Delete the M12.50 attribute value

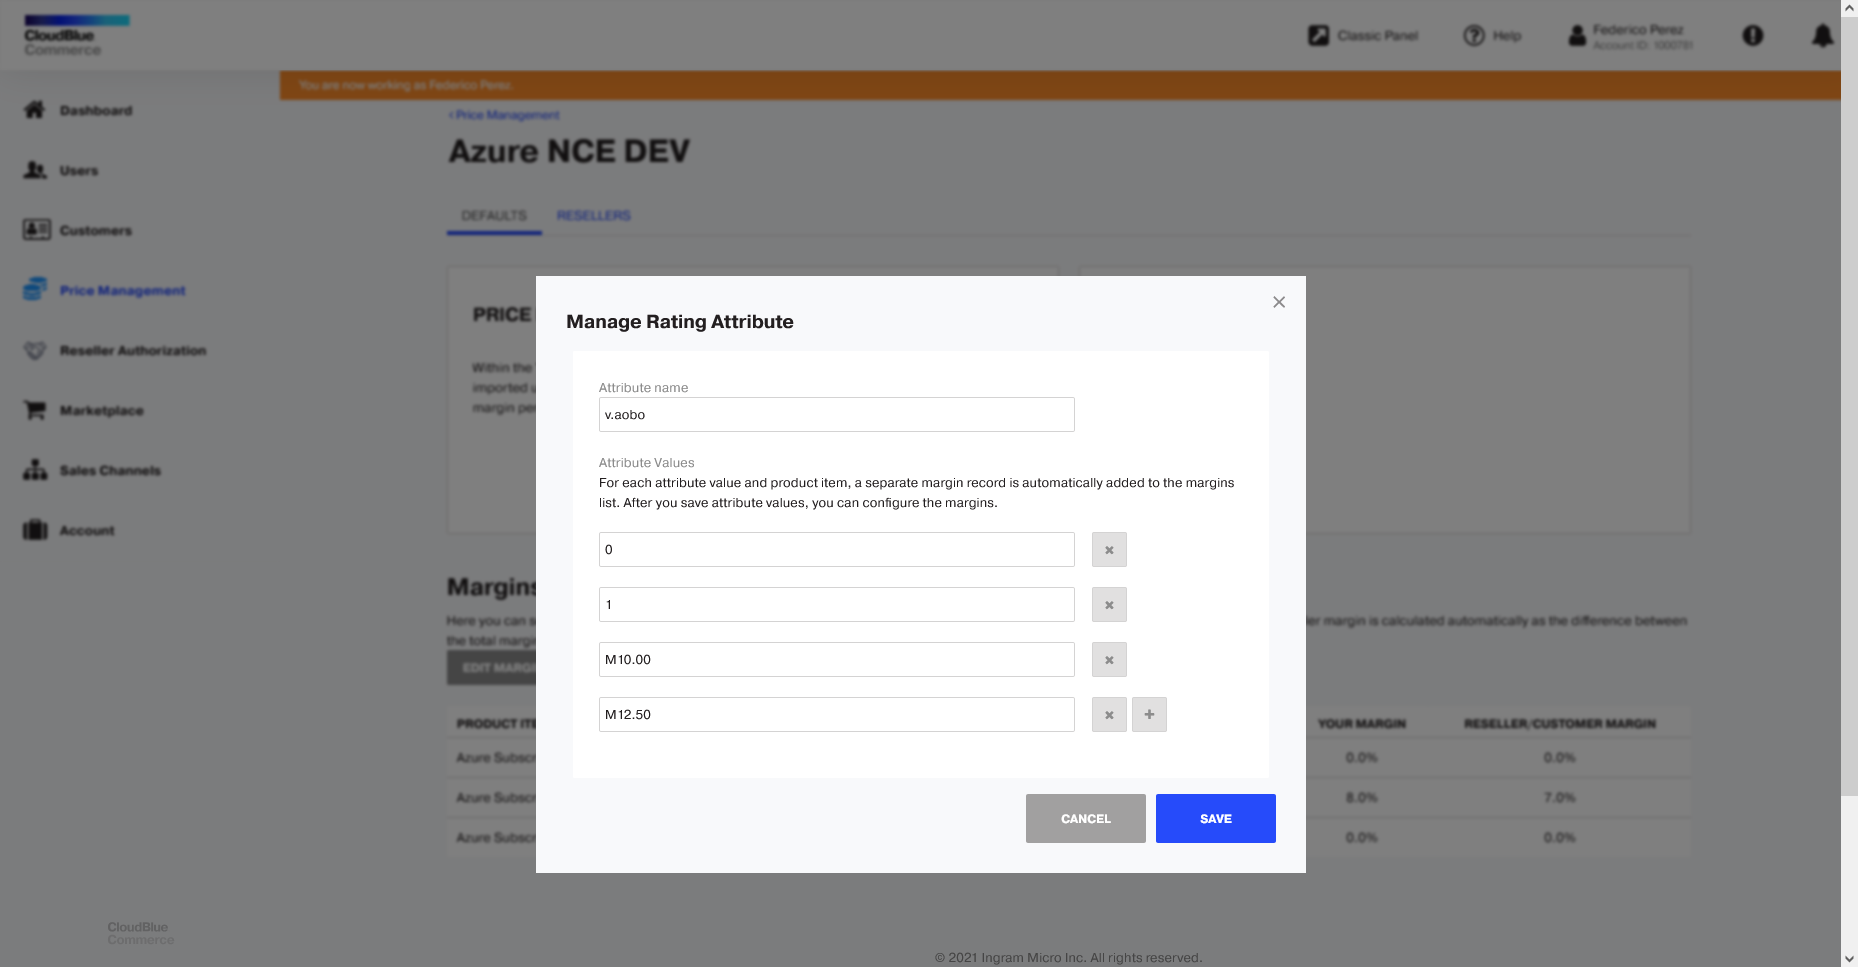click(x=1109, y=715)
